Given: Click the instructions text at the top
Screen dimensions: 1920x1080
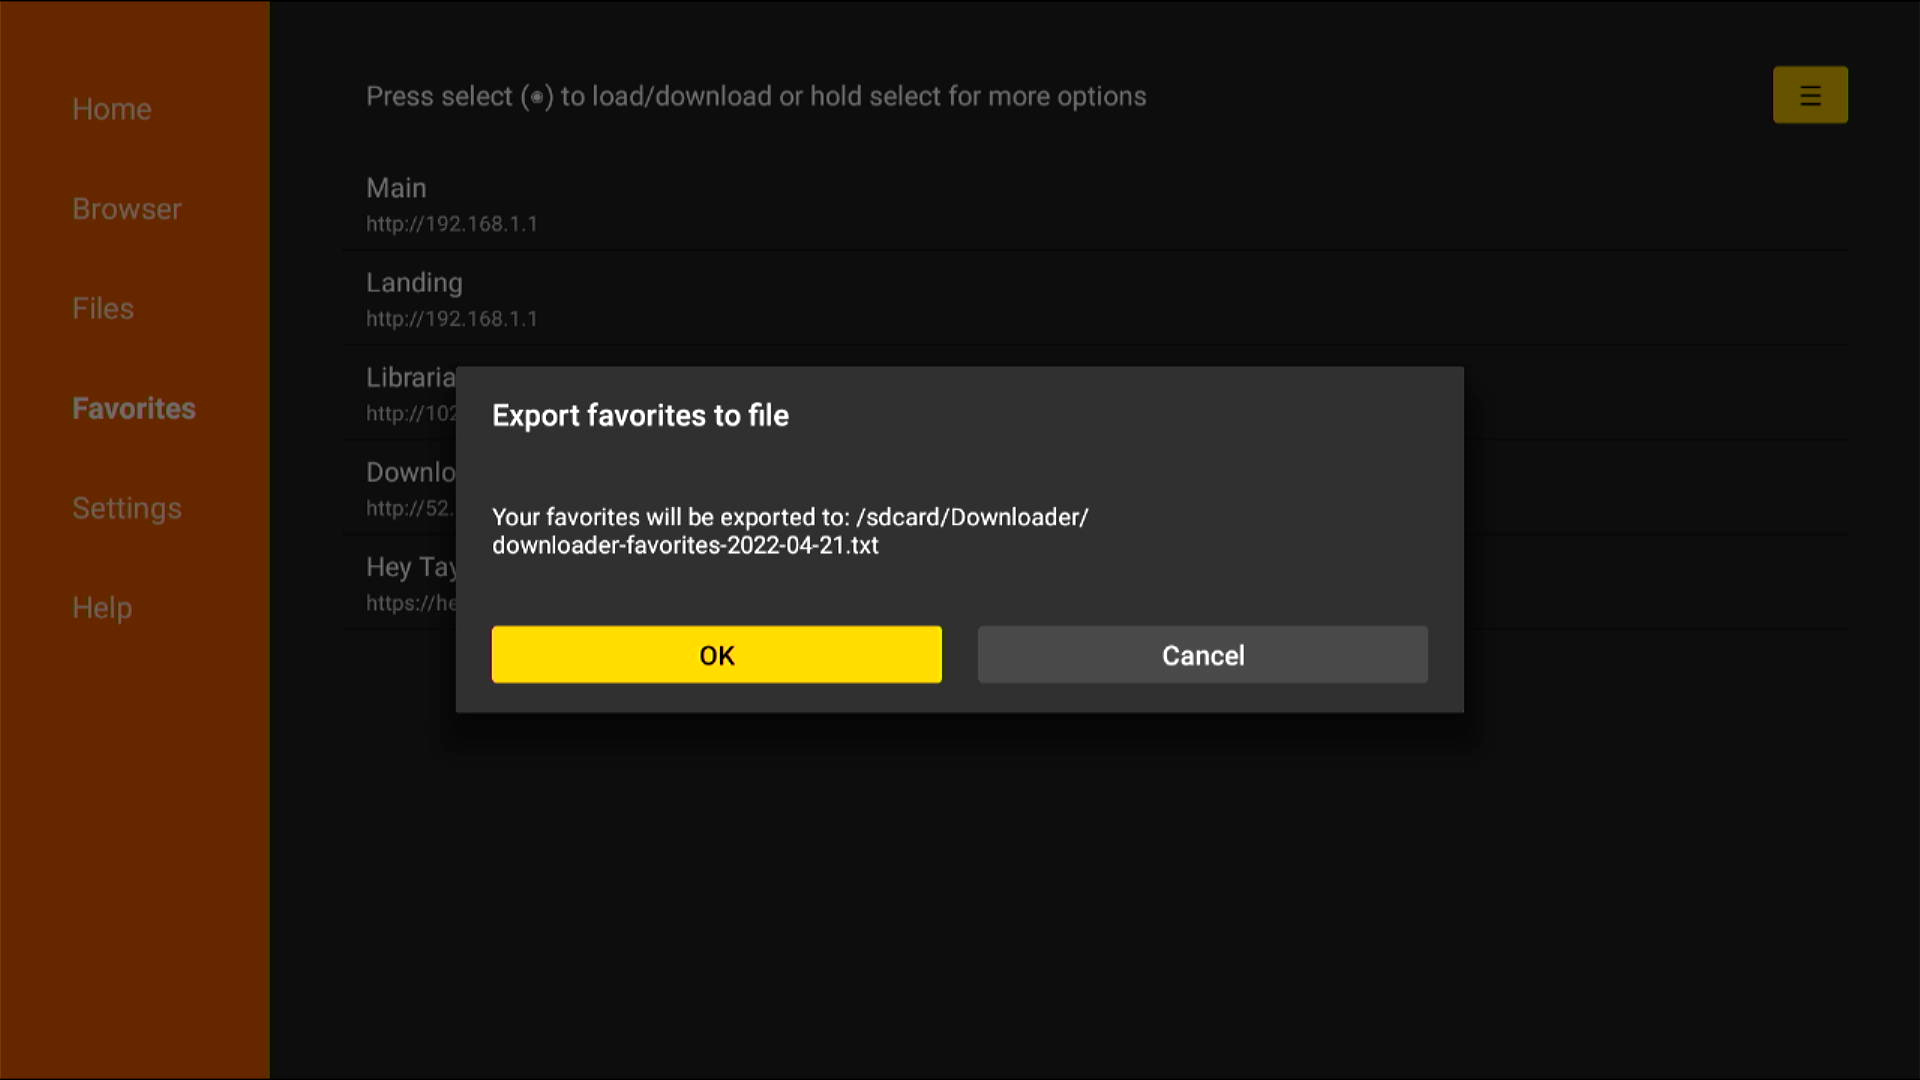Looking at the screenshot, I should [756, 96].
